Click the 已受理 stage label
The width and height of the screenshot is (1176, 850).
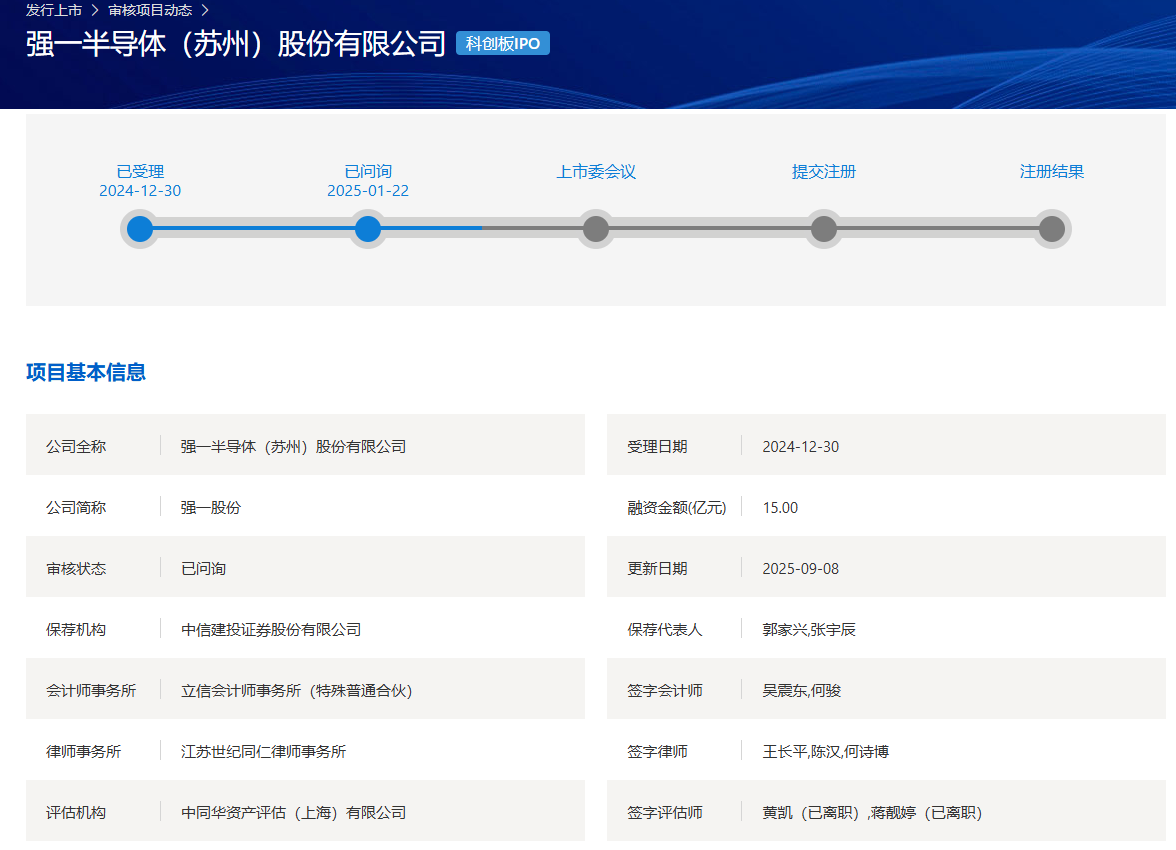tap(140, 172)
